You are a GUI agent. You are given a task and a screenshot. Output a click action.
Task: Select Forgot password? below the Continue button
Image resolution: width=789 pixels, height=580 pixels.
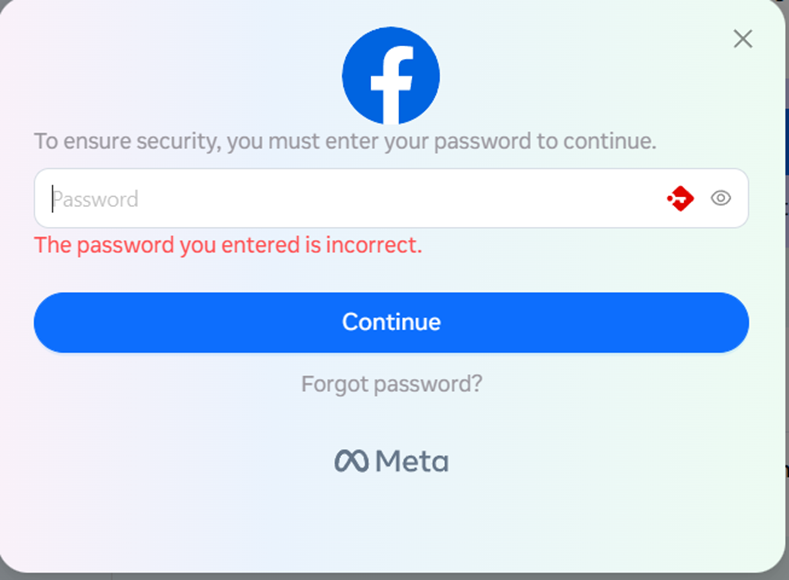391,384
